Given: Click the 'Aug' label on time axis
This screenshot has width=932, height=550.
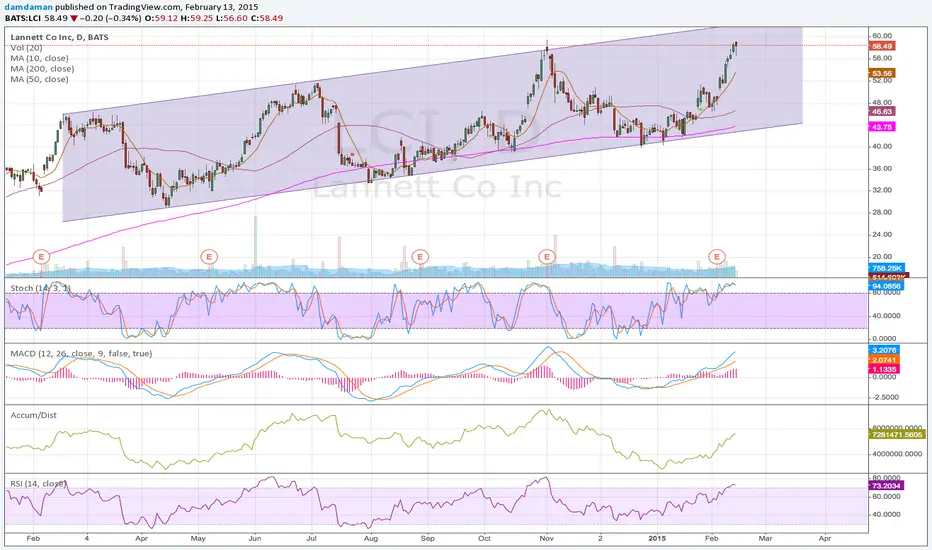Looking at the screenshot, I should coord(370,539).
